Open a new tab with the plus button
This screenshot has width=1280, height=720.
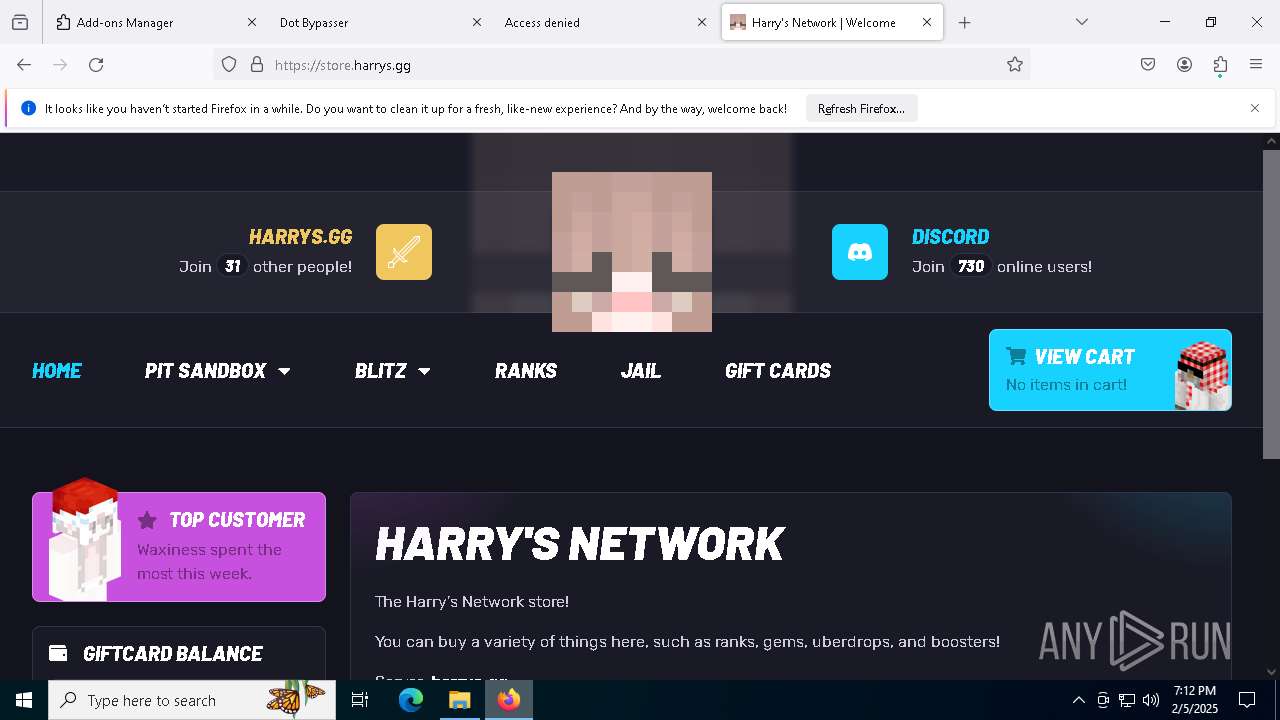click(x=964, y=22)
